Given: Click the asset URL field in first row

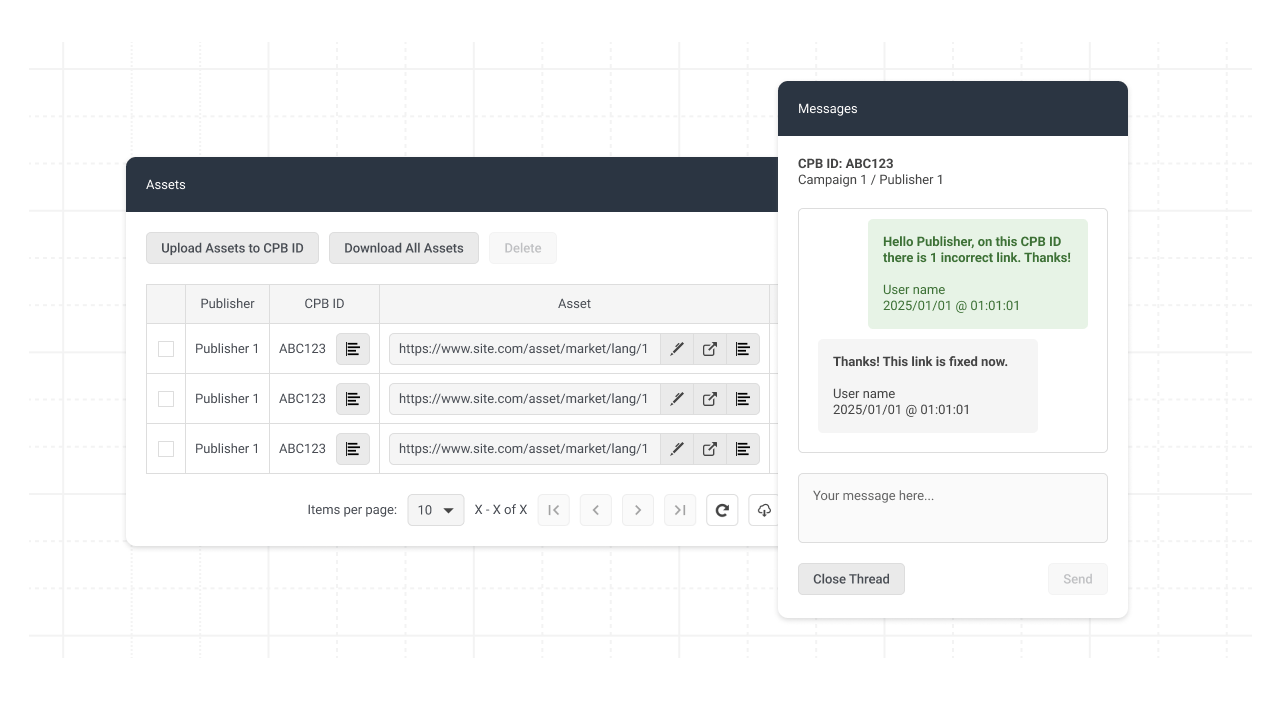Looking at the screenshot, I should 525,349.
